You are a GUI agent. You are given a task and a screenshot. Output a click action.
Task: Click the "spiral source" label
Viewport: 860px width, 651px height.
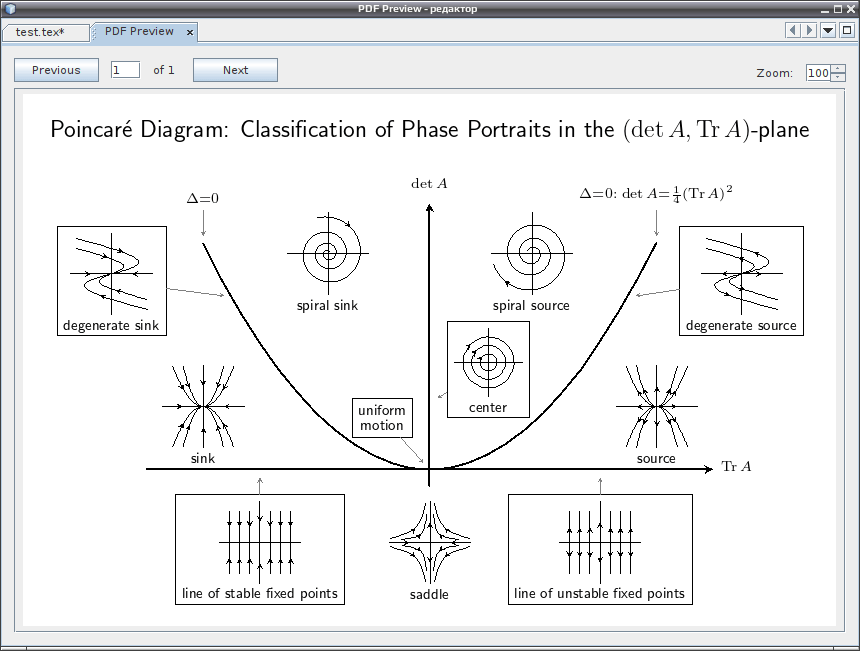[531, 305]
